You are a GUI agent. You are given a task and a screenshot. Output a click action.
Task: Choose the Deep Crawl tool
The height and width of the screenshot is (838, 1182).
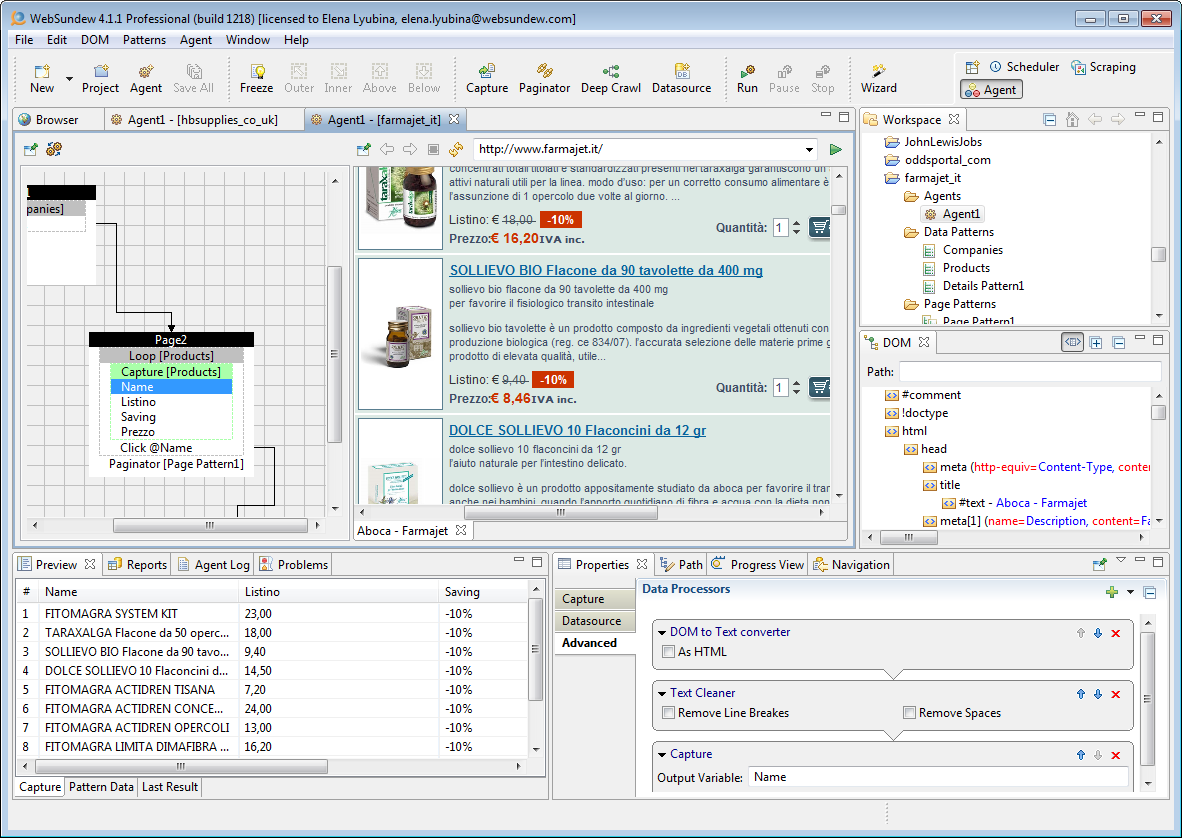pos(611,78)
